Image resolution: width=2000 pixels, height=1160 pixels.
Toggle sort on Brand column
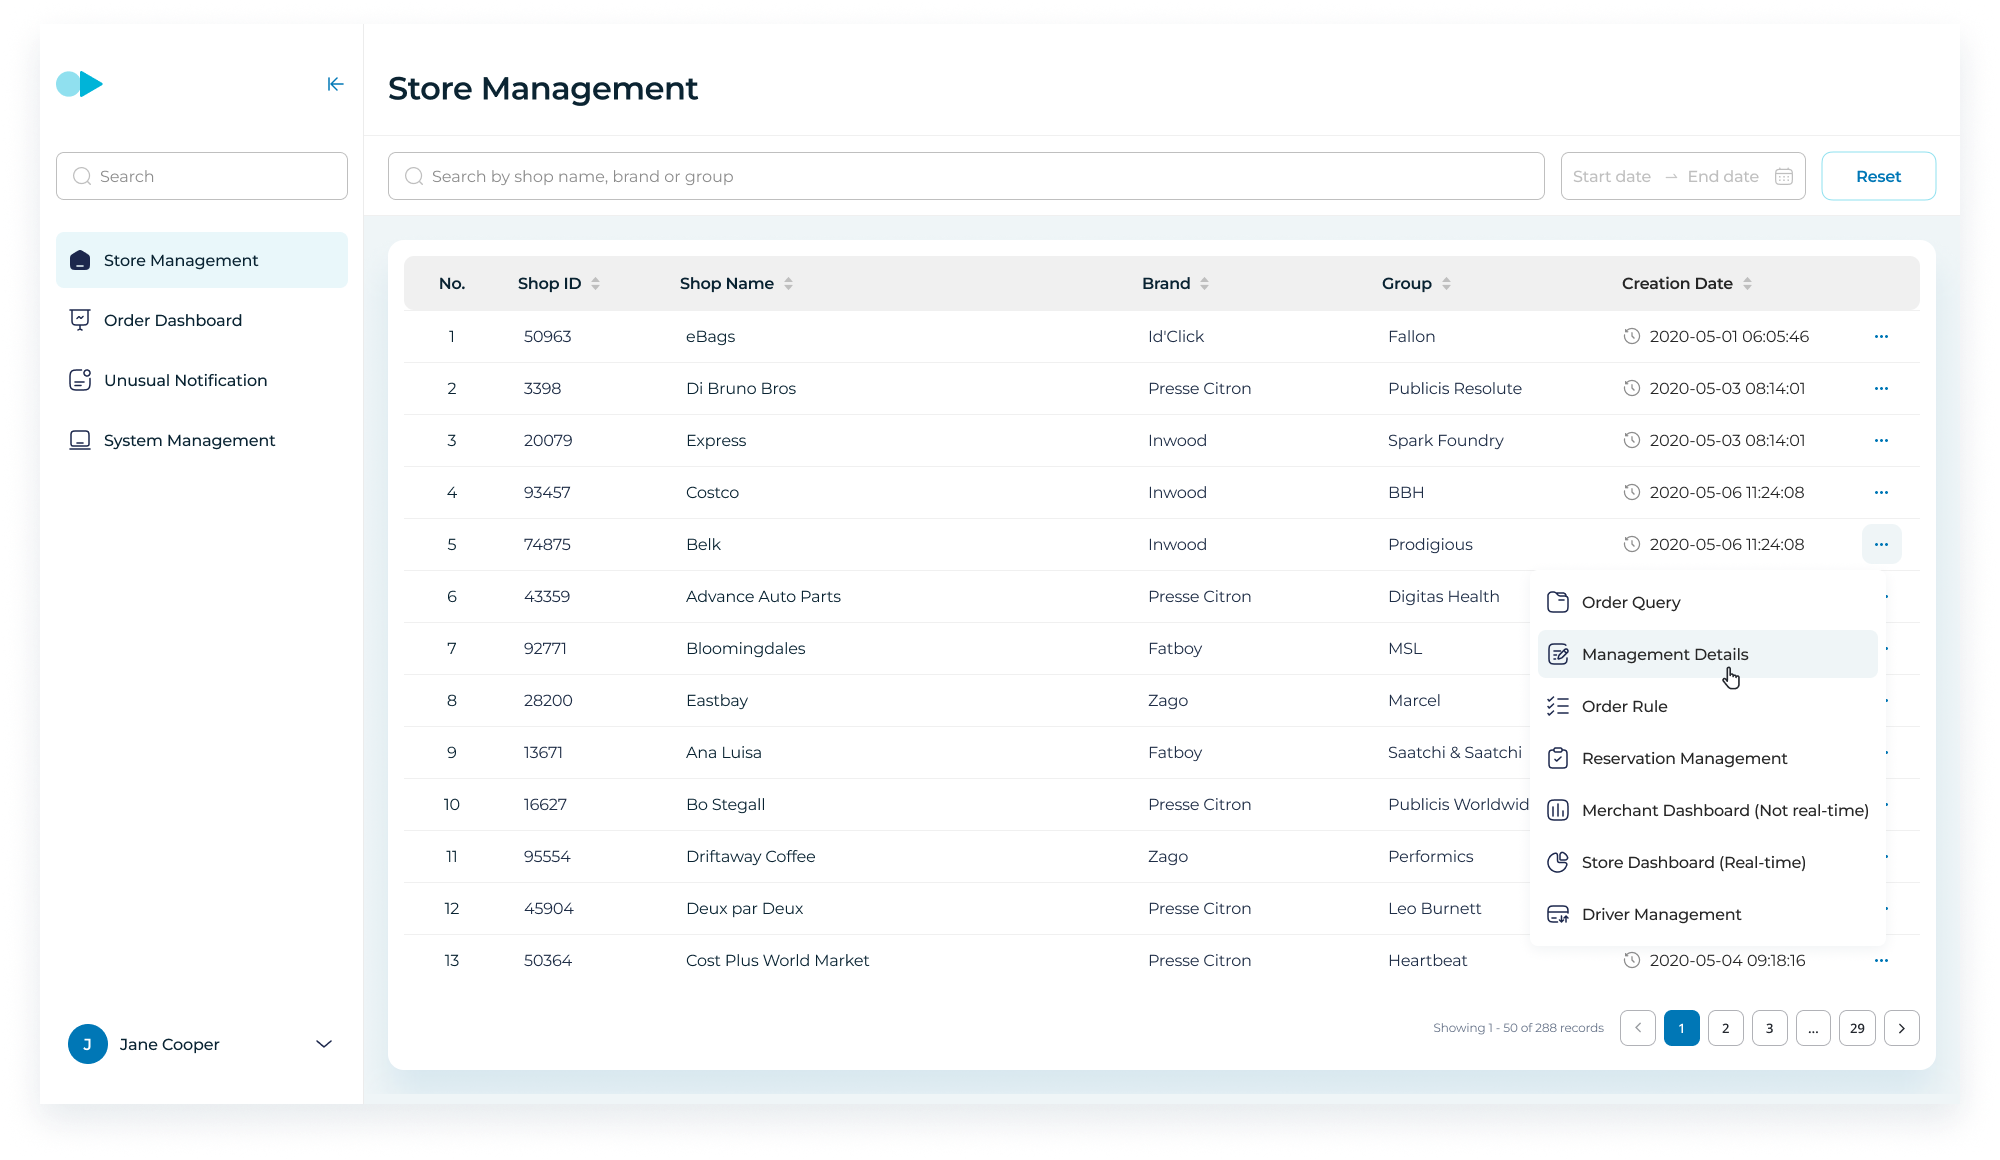tap(1204, 284)
